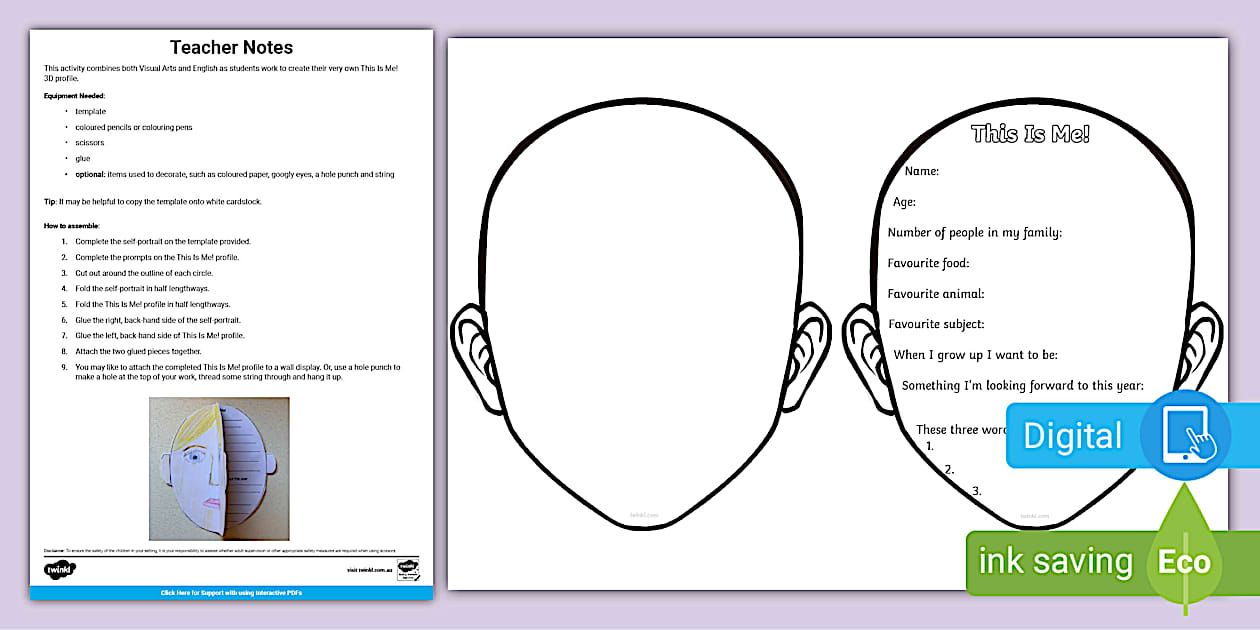Screen dimensions: 1260x630
Task: Select the Favourite animal: prompt line
Action: point(936,294)
